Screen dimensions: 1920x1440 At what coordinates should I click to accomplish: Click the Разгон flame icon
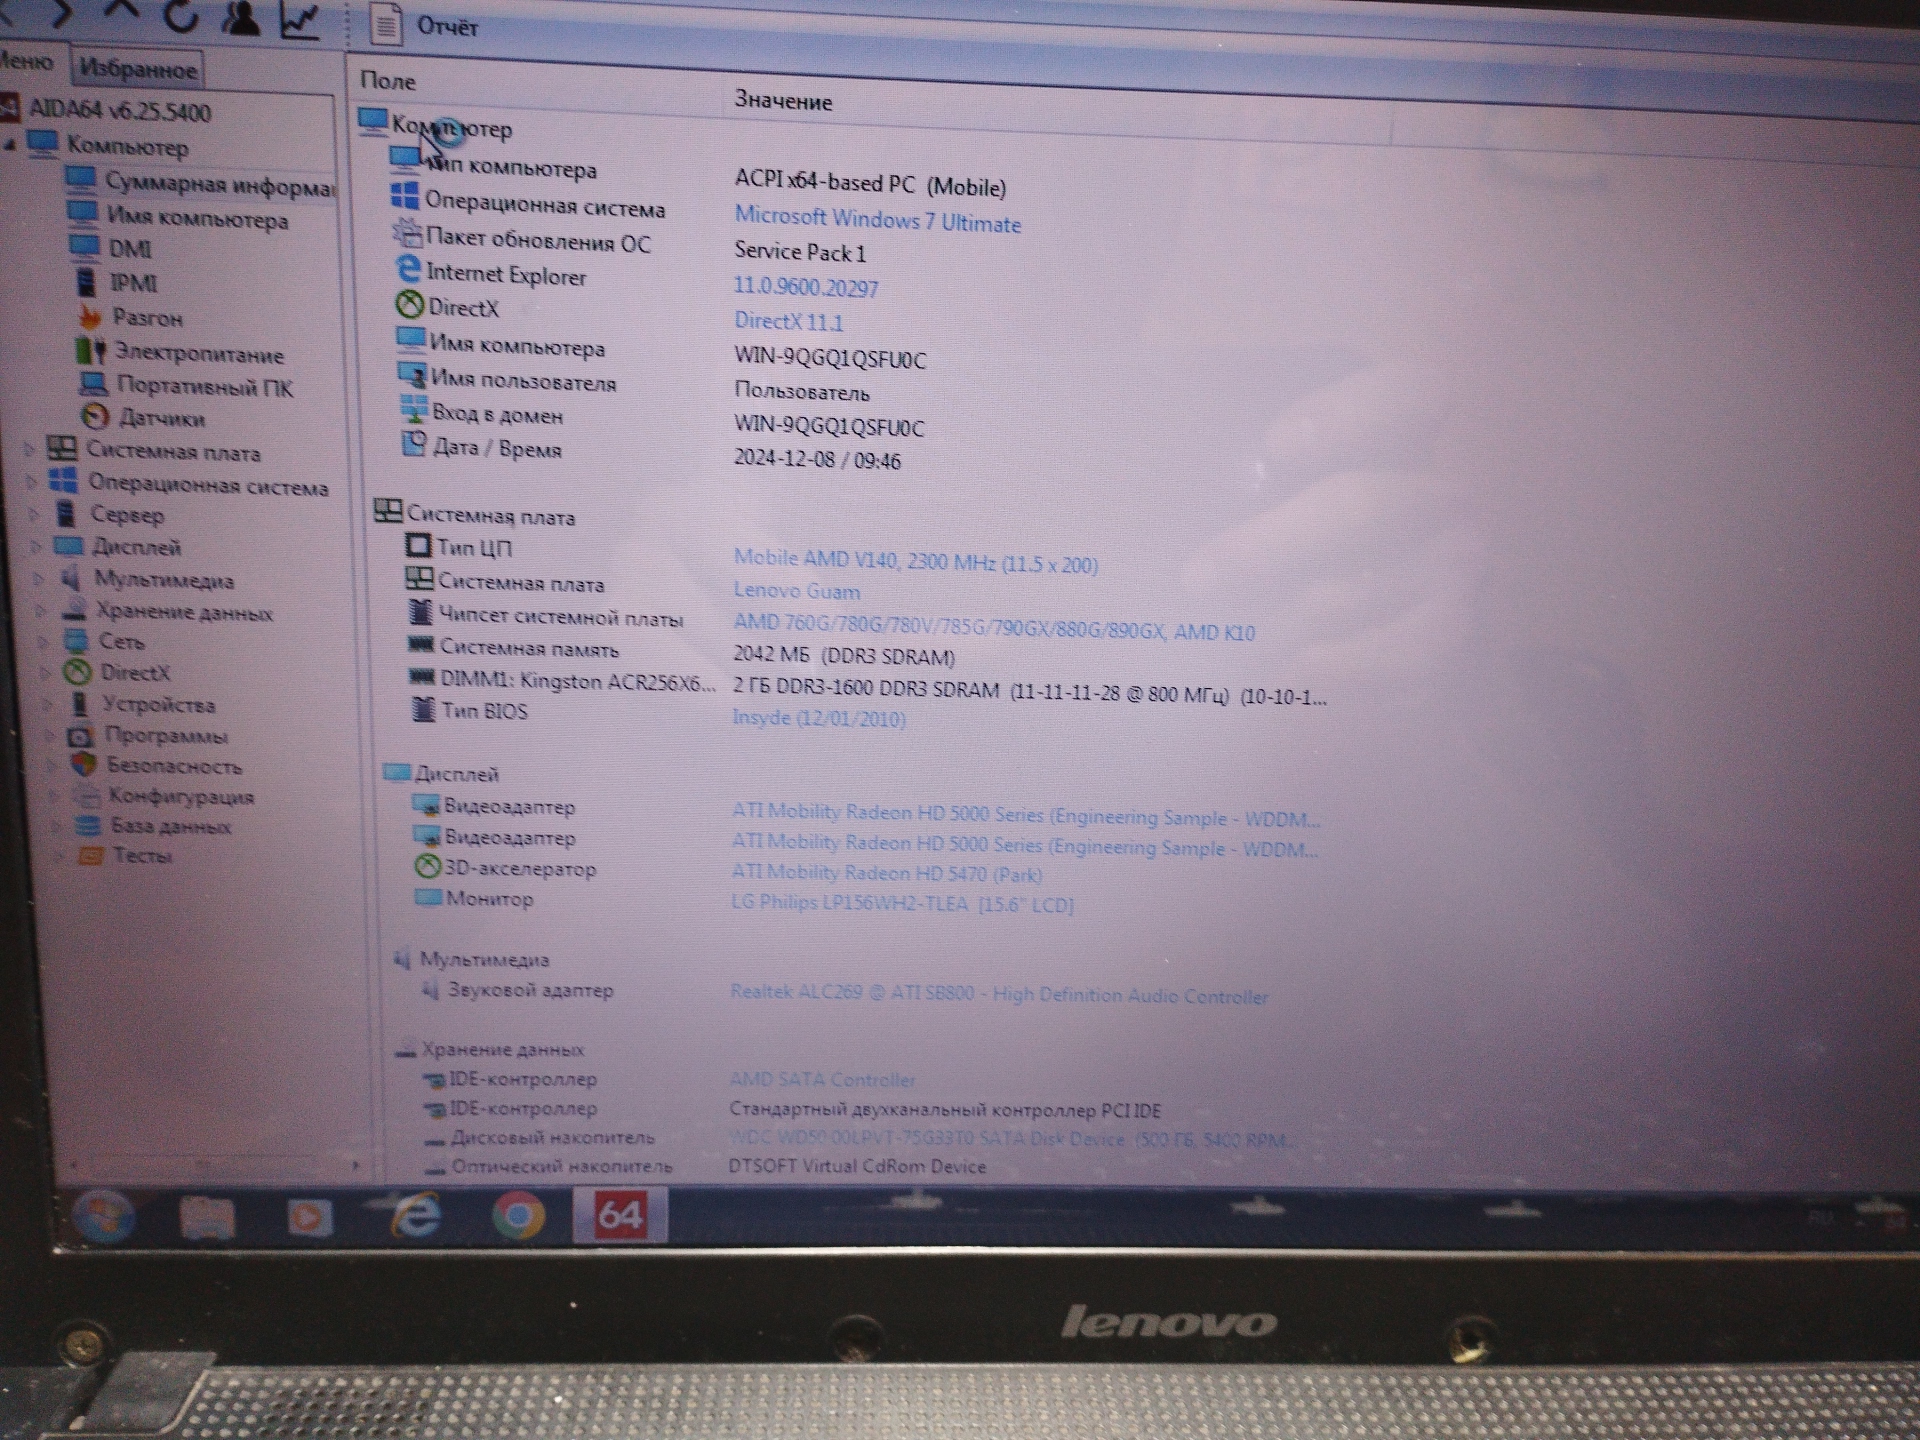[89, 317]
